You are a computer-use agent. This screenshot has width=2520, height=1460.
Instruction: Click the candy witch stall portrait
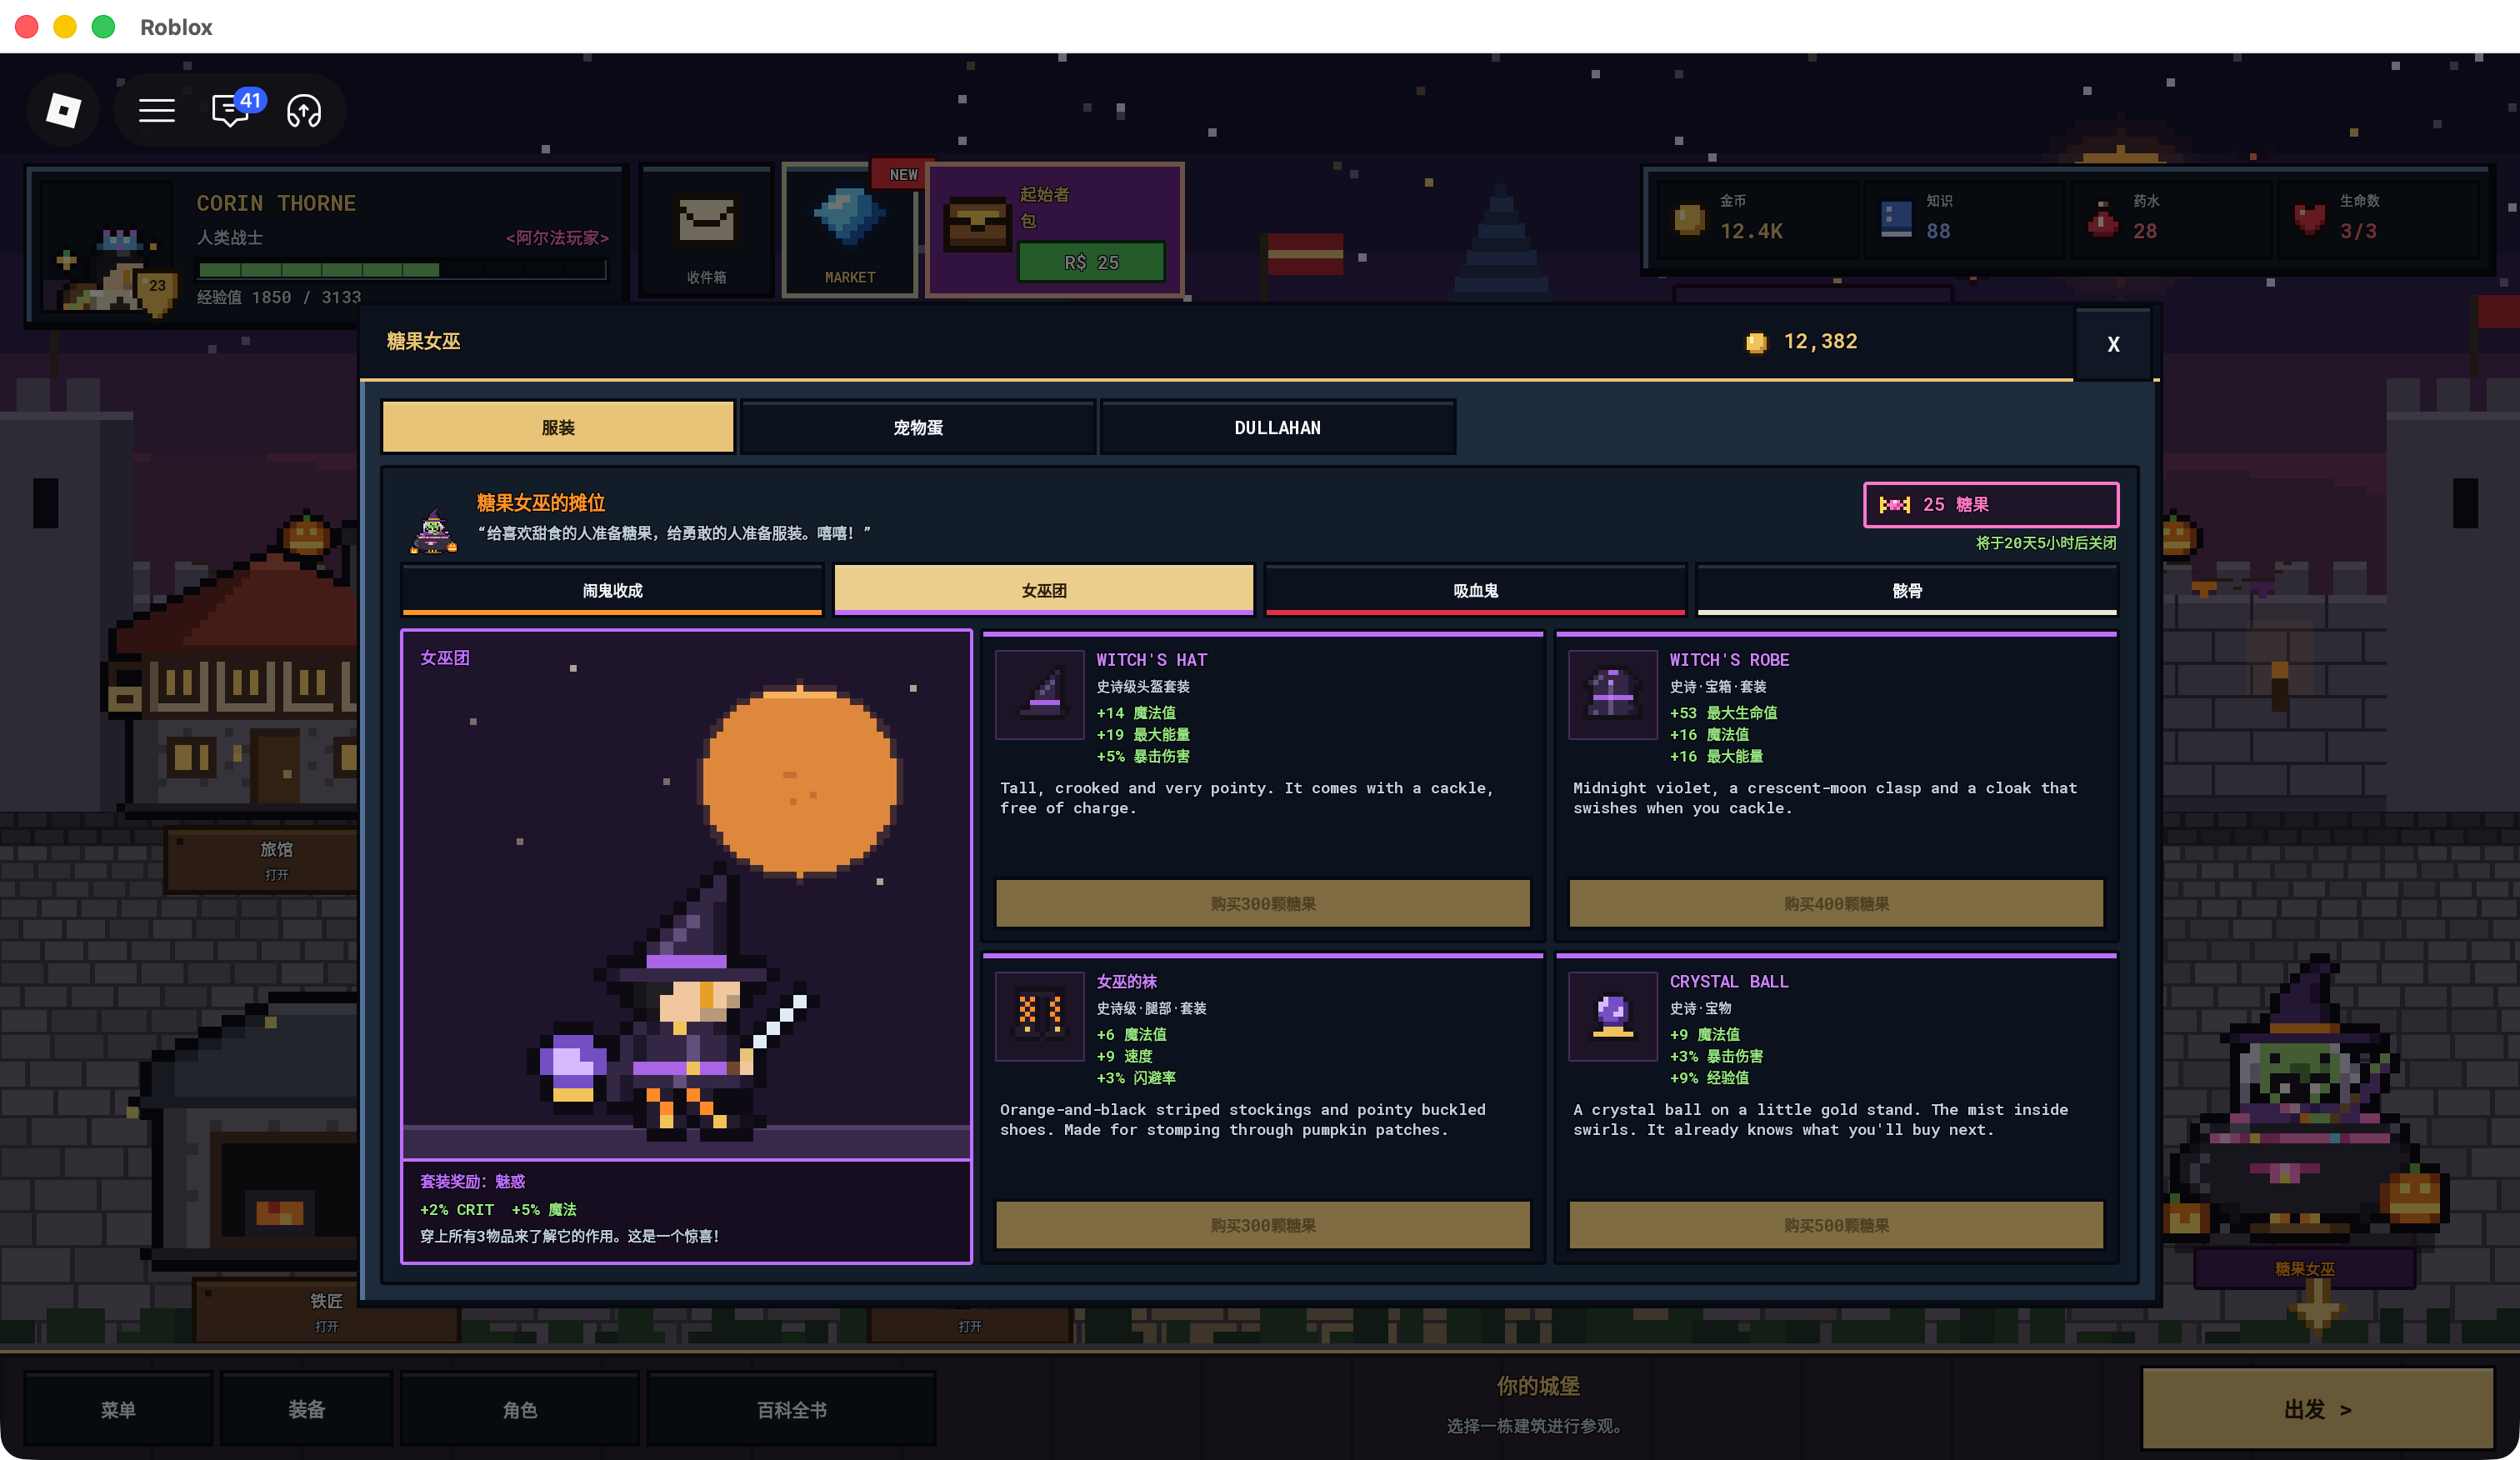click(x=433, y=530)
